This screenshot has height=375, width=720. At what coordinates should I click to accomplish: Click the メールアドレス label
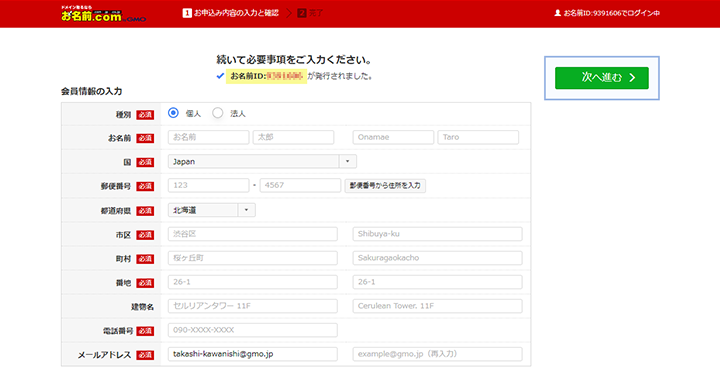point(104,355)
